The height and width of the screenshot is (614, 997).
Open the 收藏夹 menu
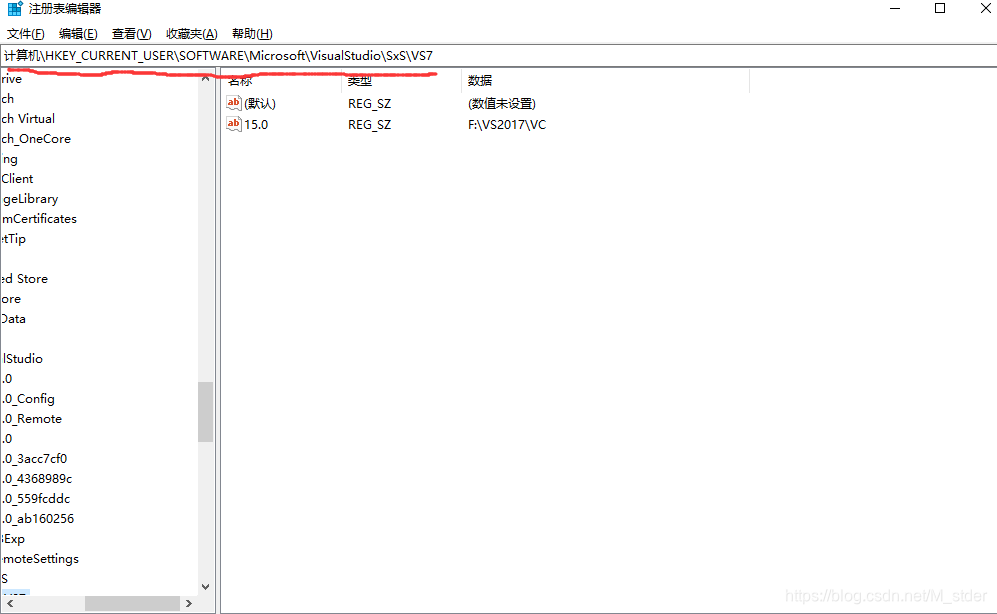[190, 33]
